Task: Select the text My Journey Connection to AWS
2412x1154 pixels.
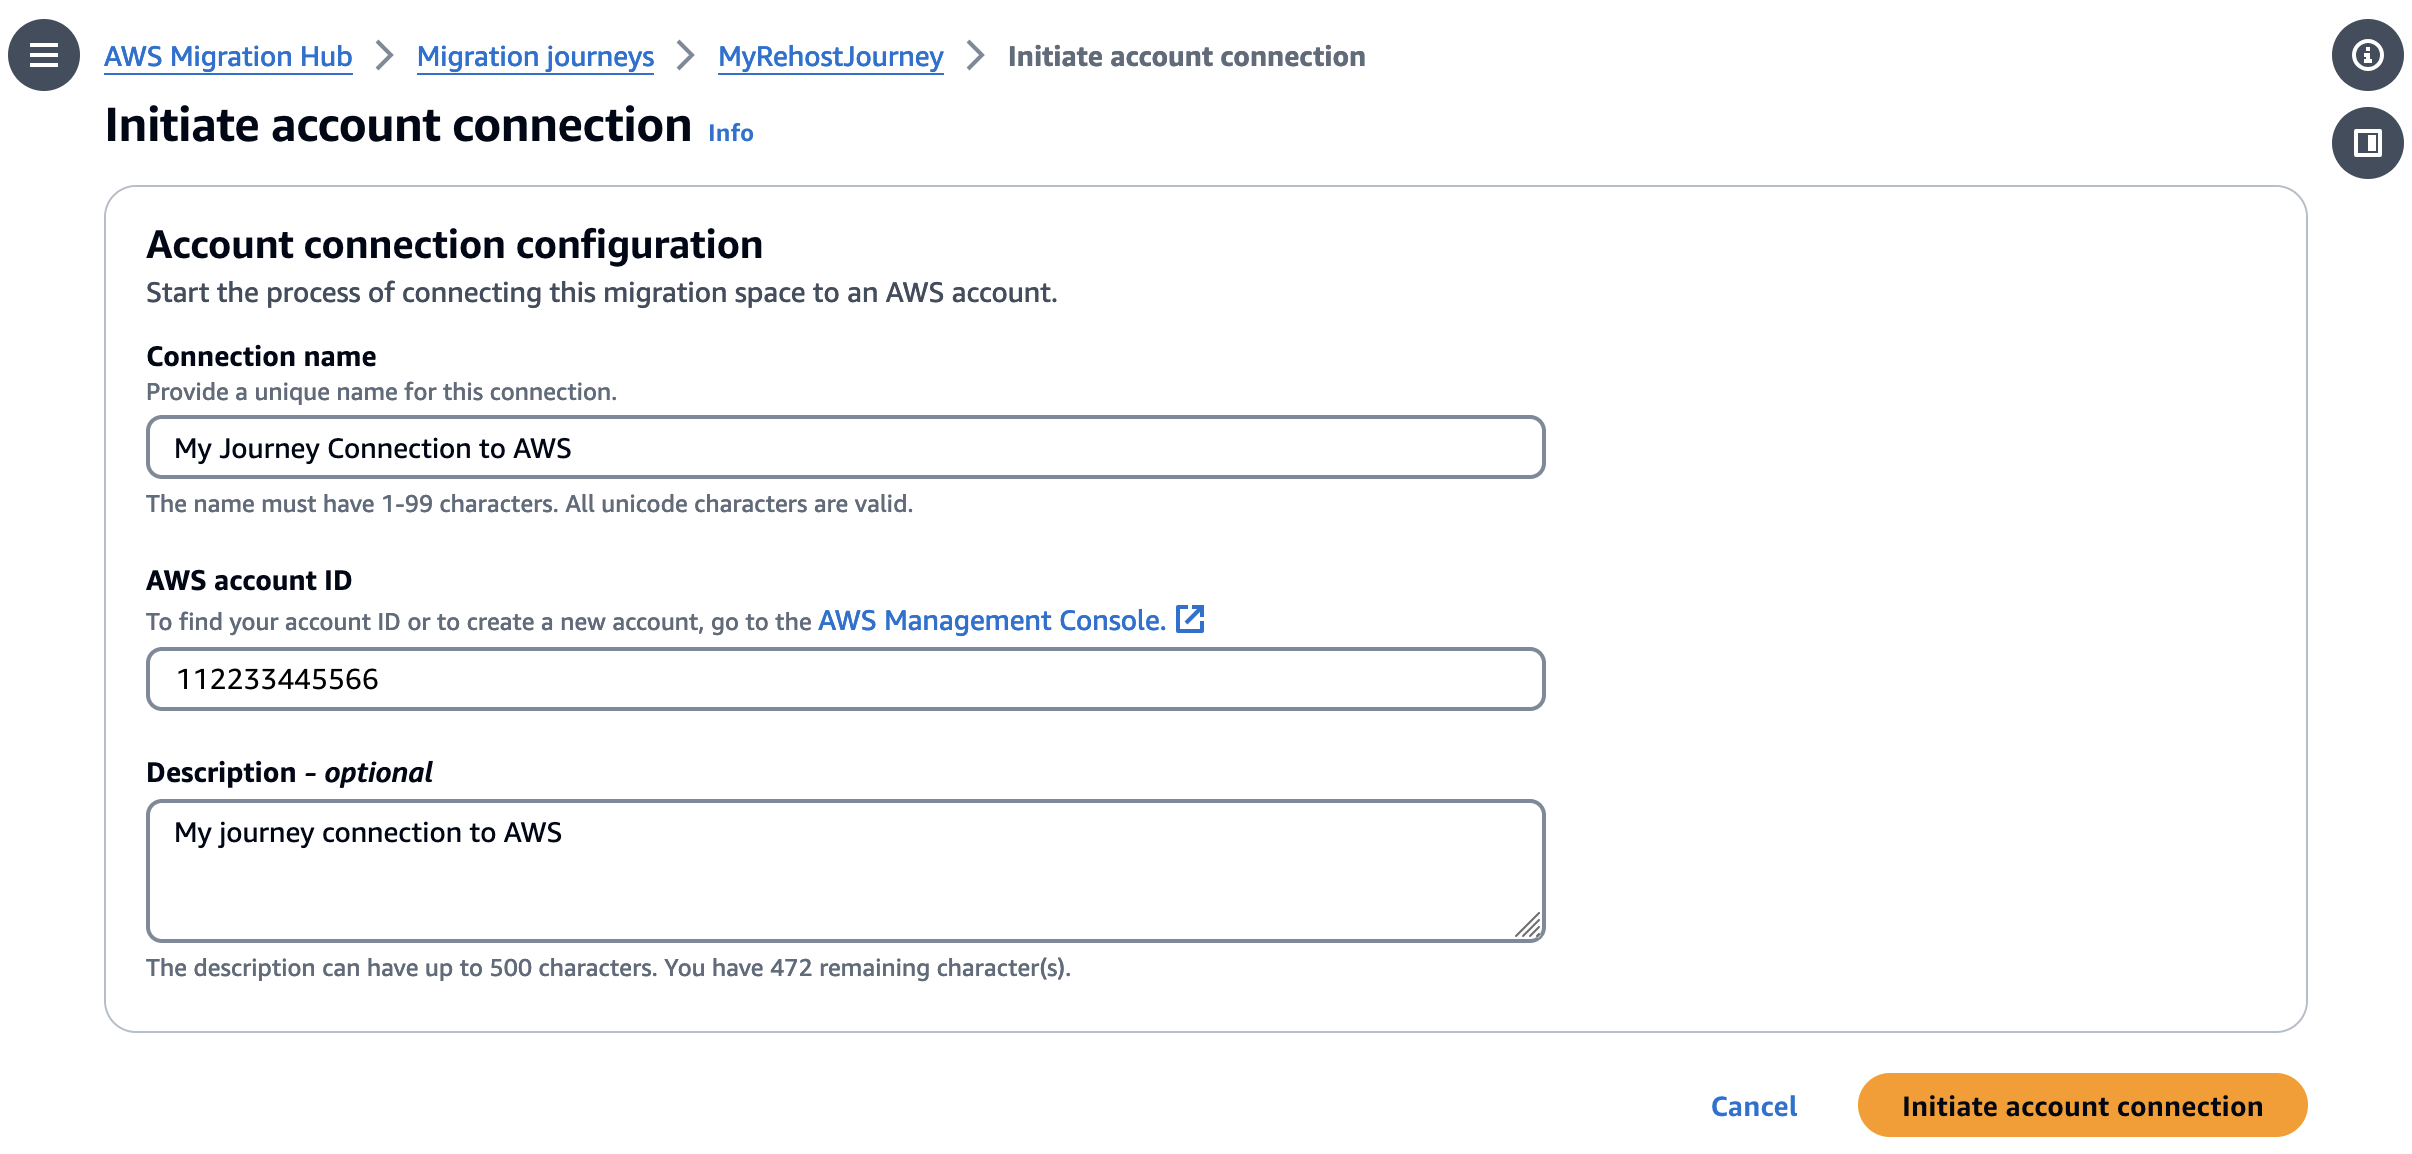Action: tap(374, 448)
